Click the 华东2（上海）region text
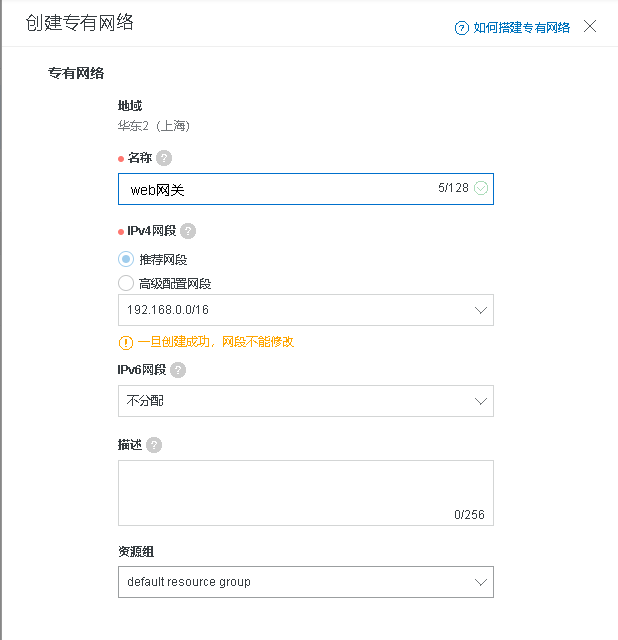The height and width of the screenshot is (640, 618). [x=153, y=126]
